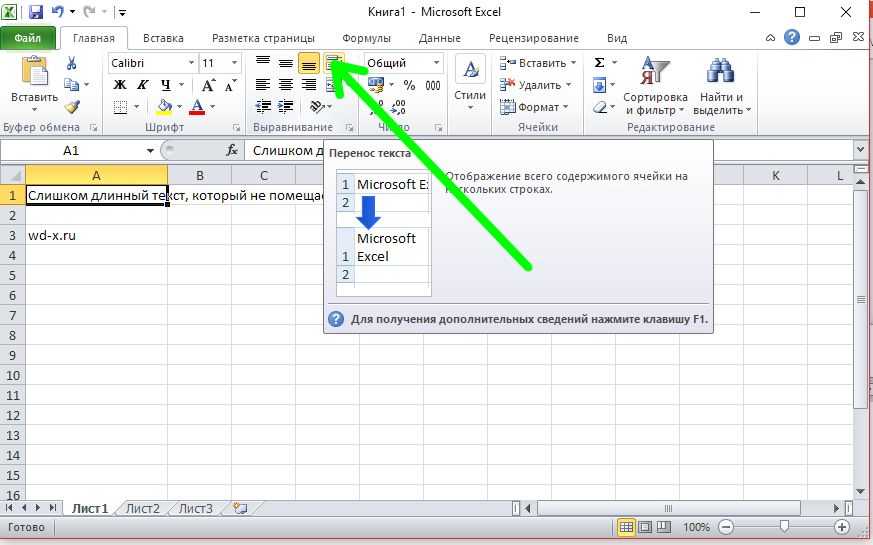Apply cell borders using the borders icon
873x545 pixels.
tap(120, 106)
